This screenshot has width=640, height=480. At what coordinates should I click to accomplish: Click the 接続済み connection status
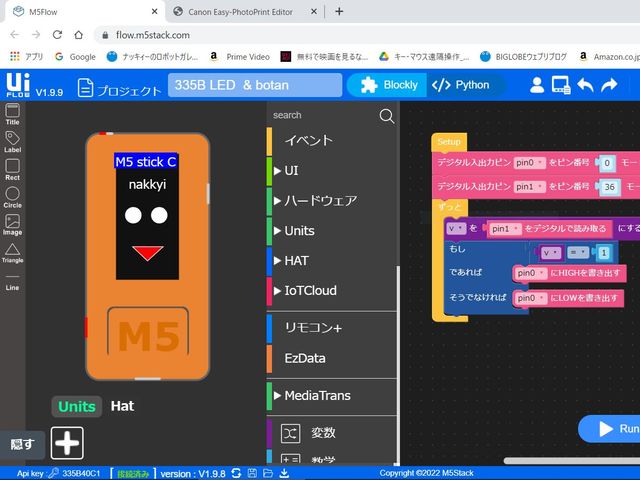point(133,474)
